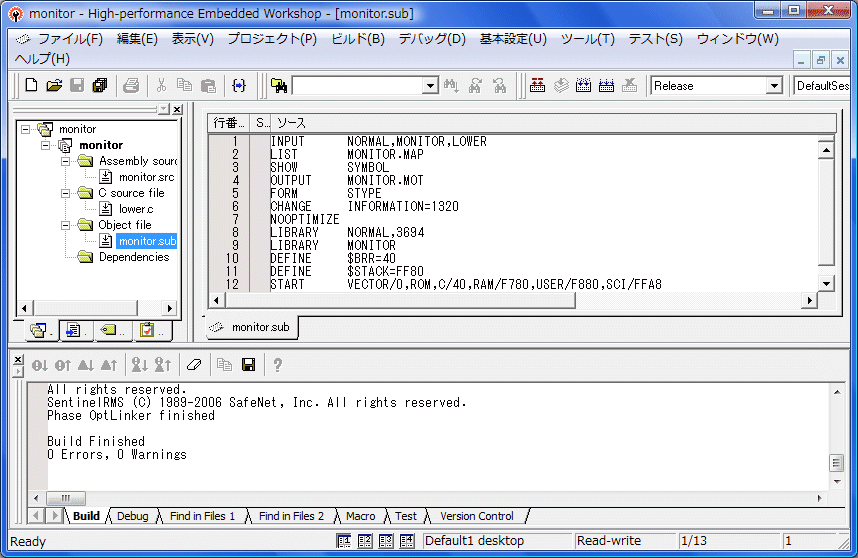
Task: Switch to desktop layout 4 icon
Action: tap(407, 541)
